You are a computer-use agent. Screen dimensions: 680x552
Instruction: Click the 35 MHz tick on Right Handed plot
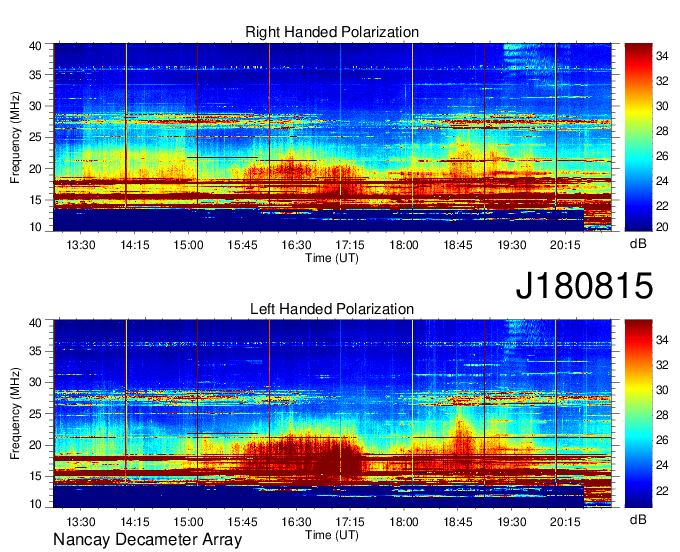click(36, 75)
